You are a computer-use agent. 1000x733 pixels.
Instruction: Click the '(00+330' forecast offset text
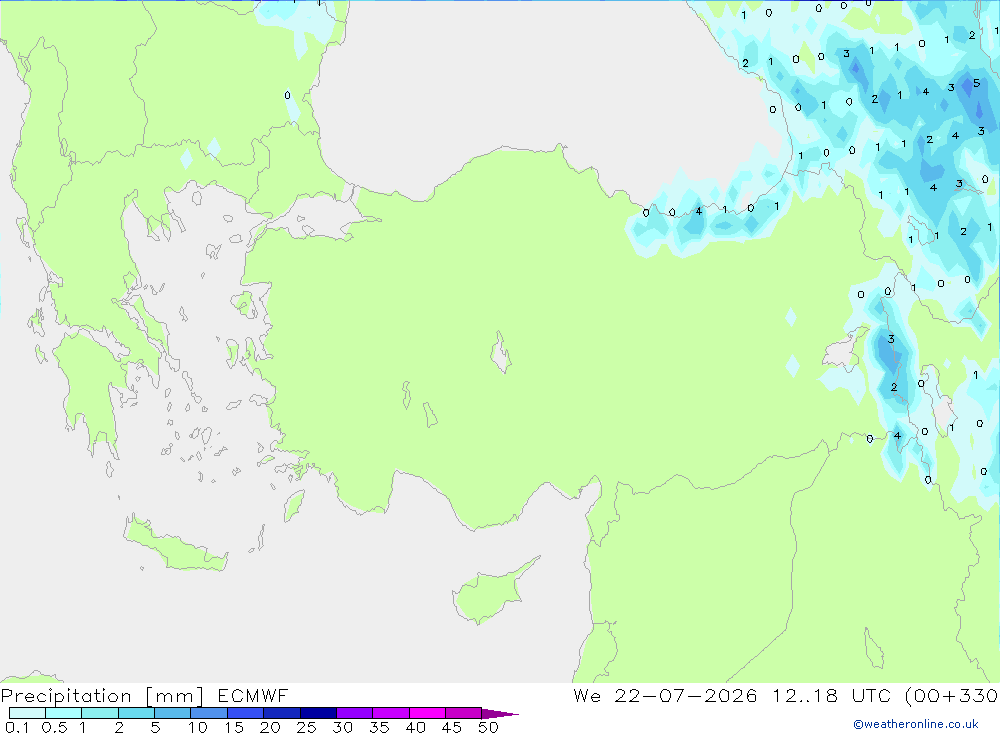(952, 695)
